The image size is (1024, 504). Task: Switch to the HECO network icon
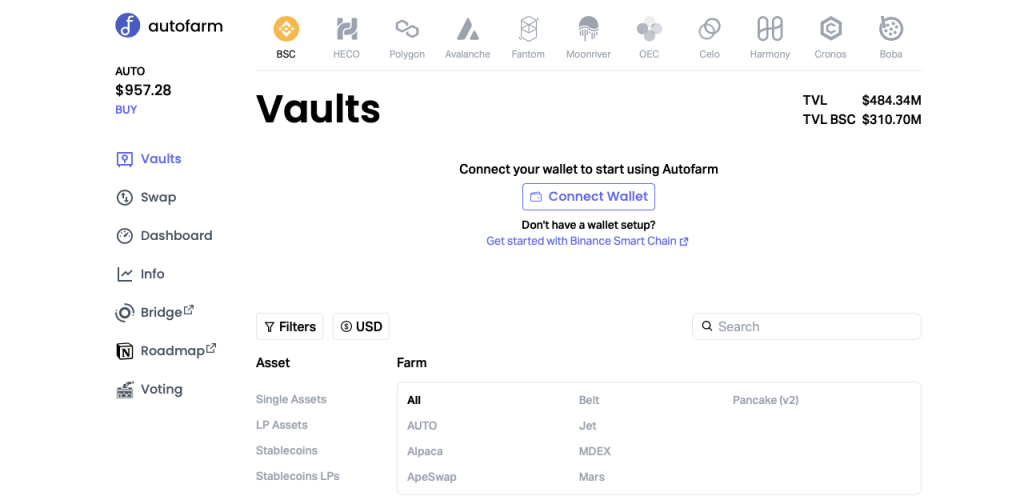[346, 29]
